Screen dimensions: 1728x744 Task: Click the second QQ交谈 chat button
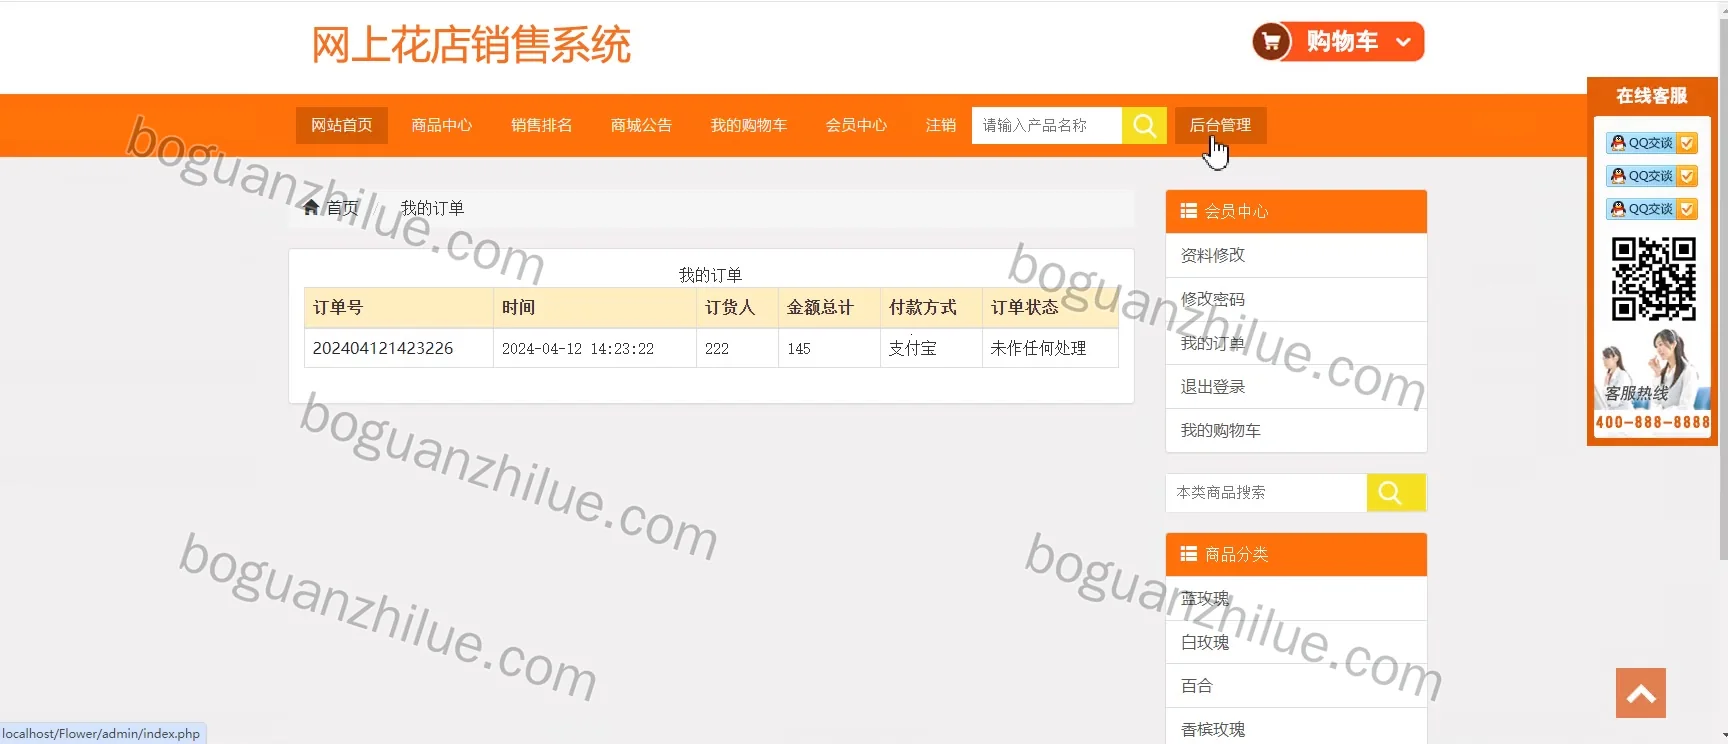pyautogui.click(x=1651, y=176)
